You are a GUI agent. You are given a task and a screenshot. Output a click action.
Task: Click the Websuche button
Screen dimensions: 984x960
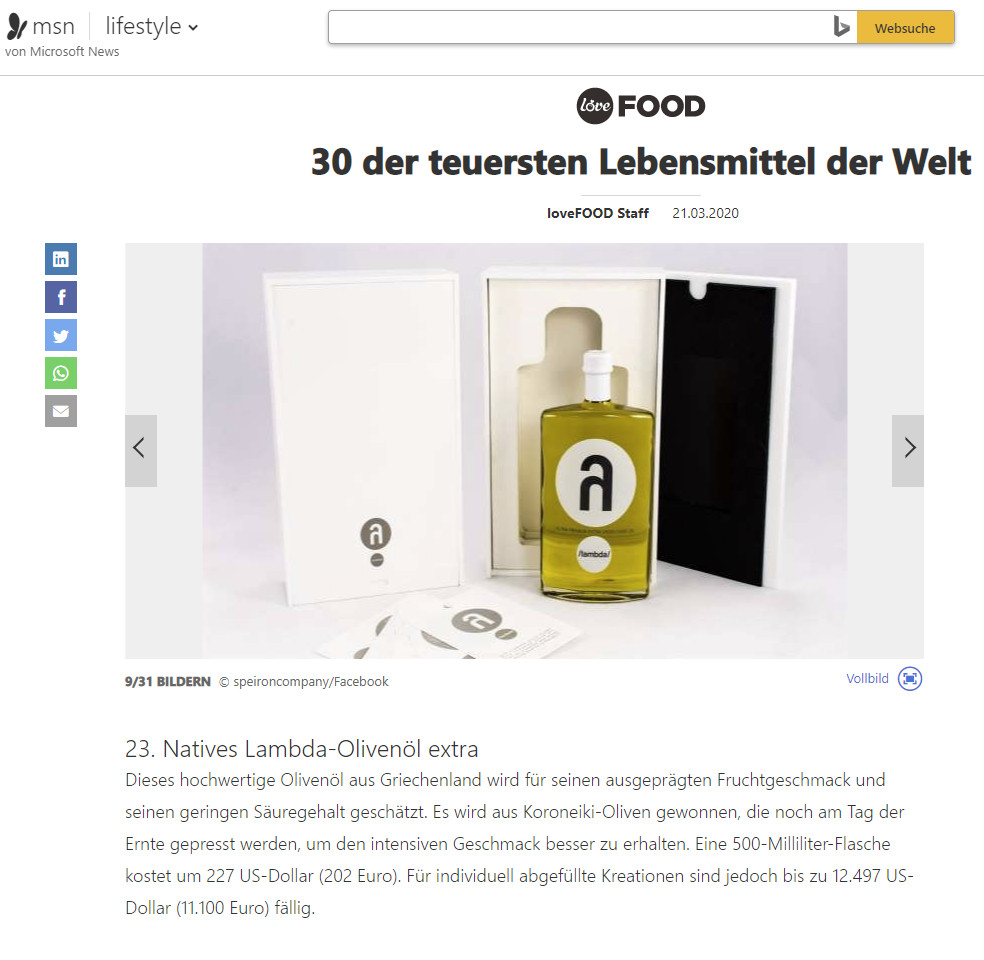coord(906,28)
